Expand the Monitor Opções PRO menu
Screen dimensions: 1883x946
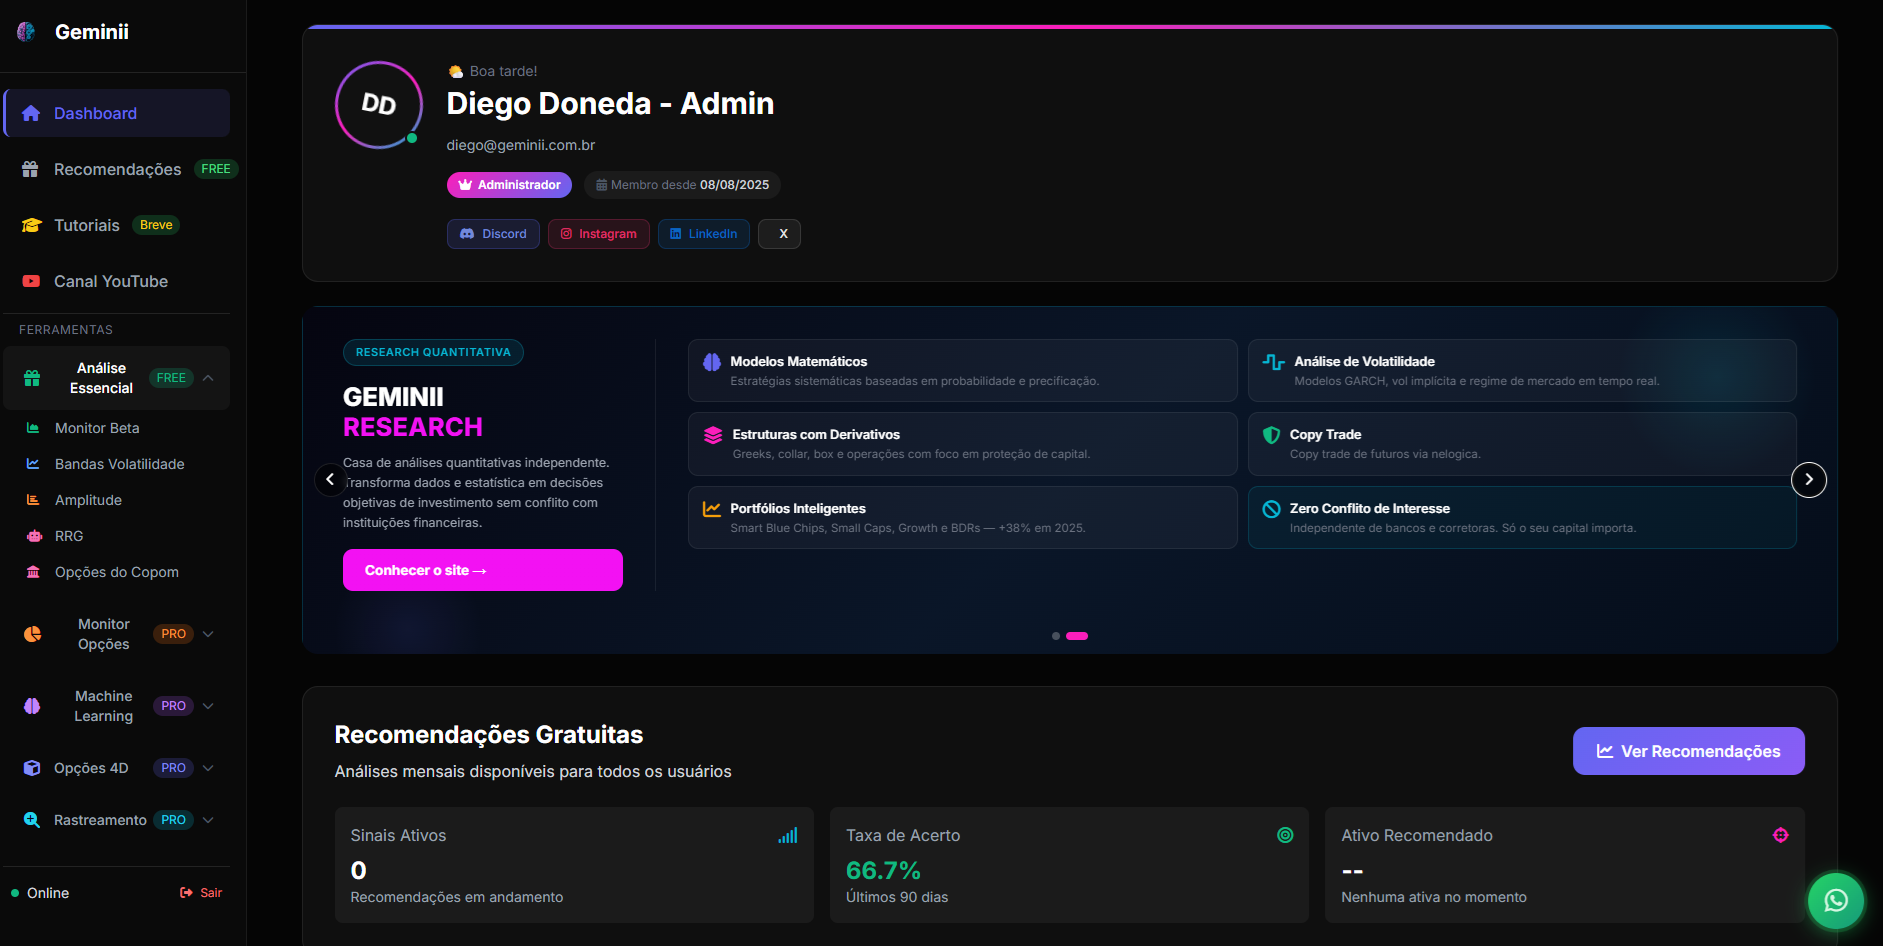208,634
